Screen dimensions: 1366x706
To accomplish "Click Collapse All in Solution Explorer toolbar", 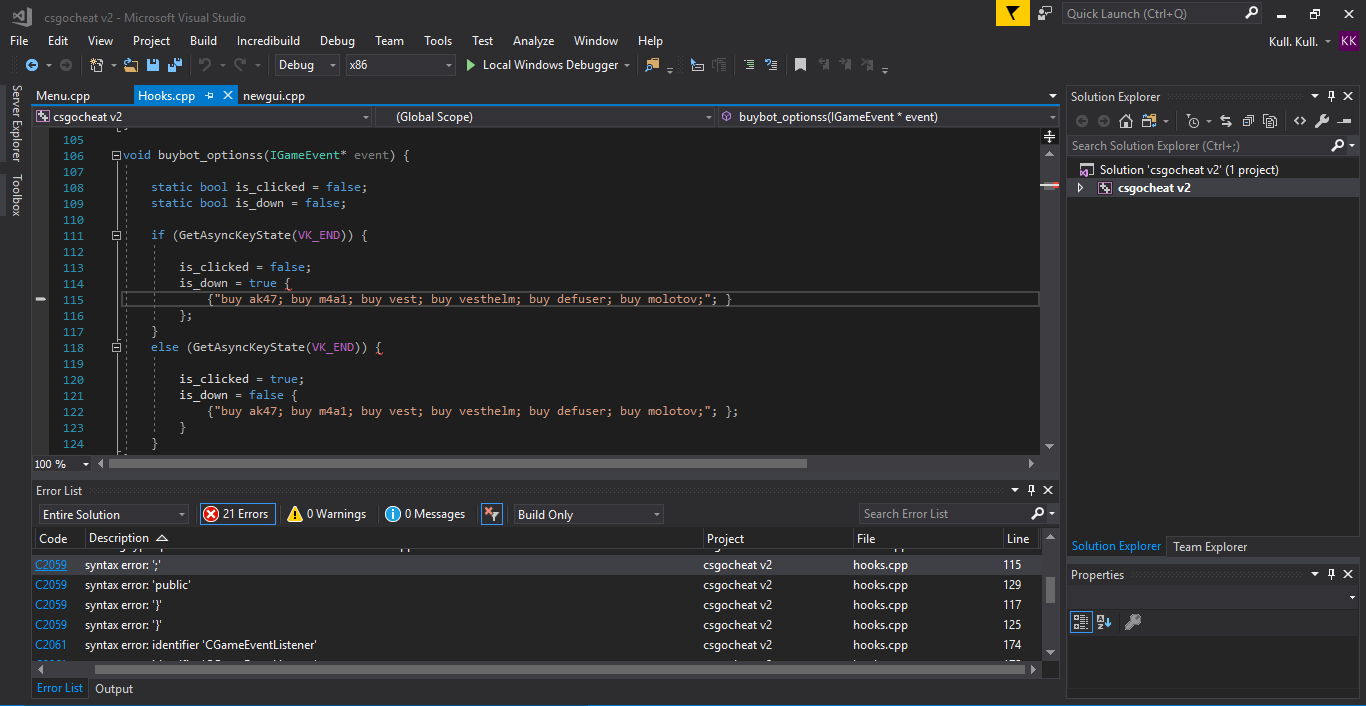I will pos(1248,121).
